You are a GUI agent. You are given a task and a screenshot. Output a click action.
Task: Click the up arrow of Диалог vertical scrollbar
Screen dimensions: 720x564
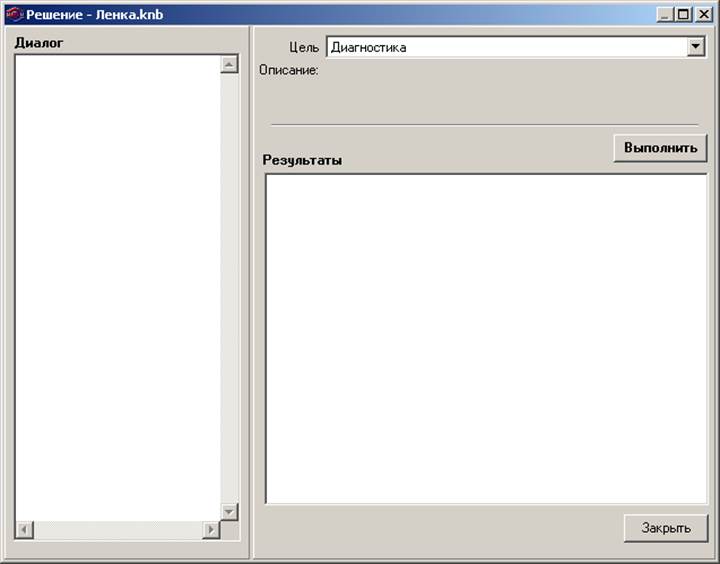[x=229, y=65]
